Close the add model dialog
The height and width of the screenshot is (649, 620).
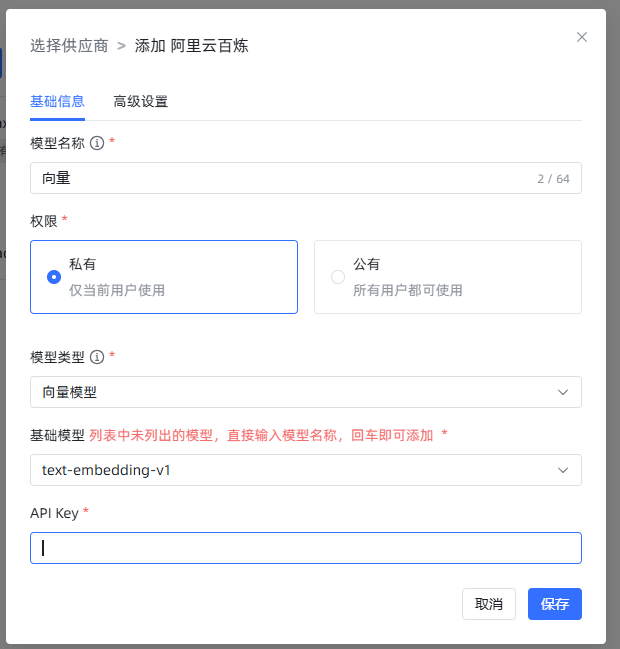click(582, 37)
